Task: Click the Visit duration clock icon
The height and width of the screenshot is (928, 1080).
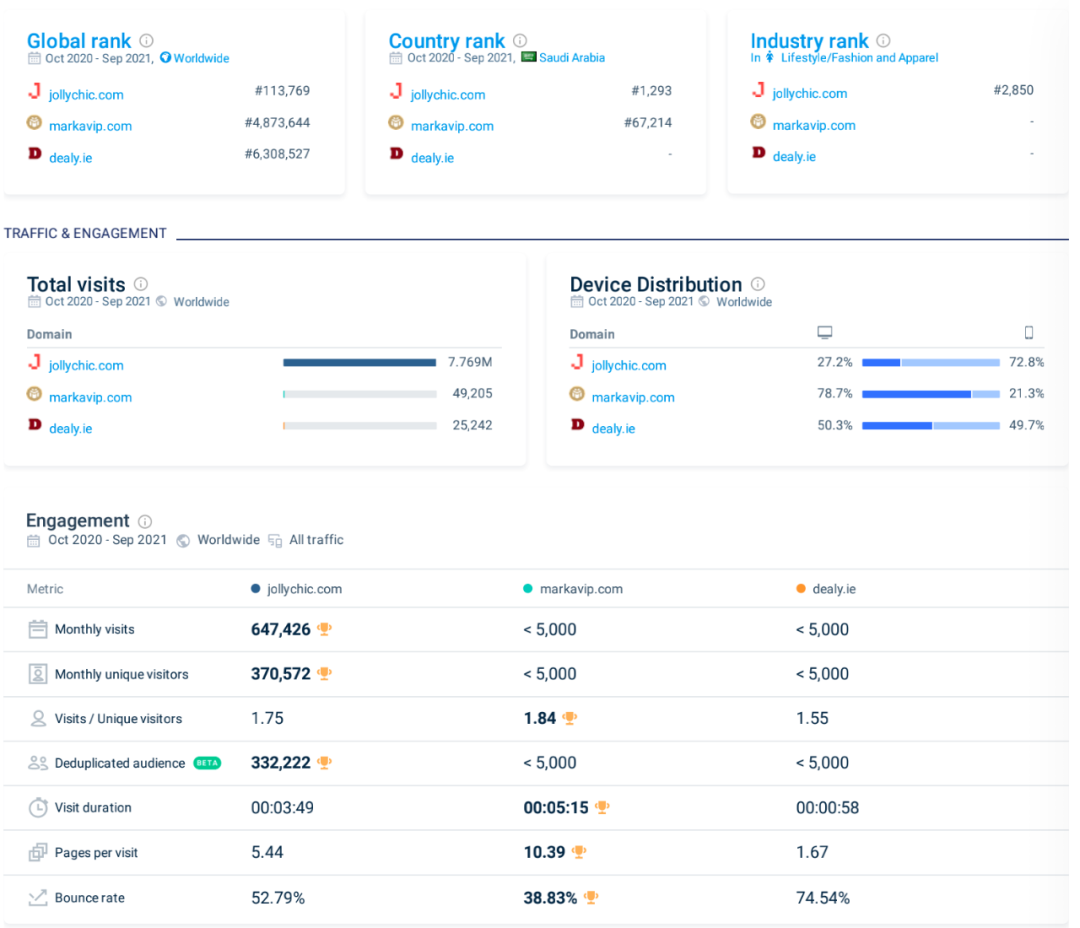Action: [x=38, y=807]
